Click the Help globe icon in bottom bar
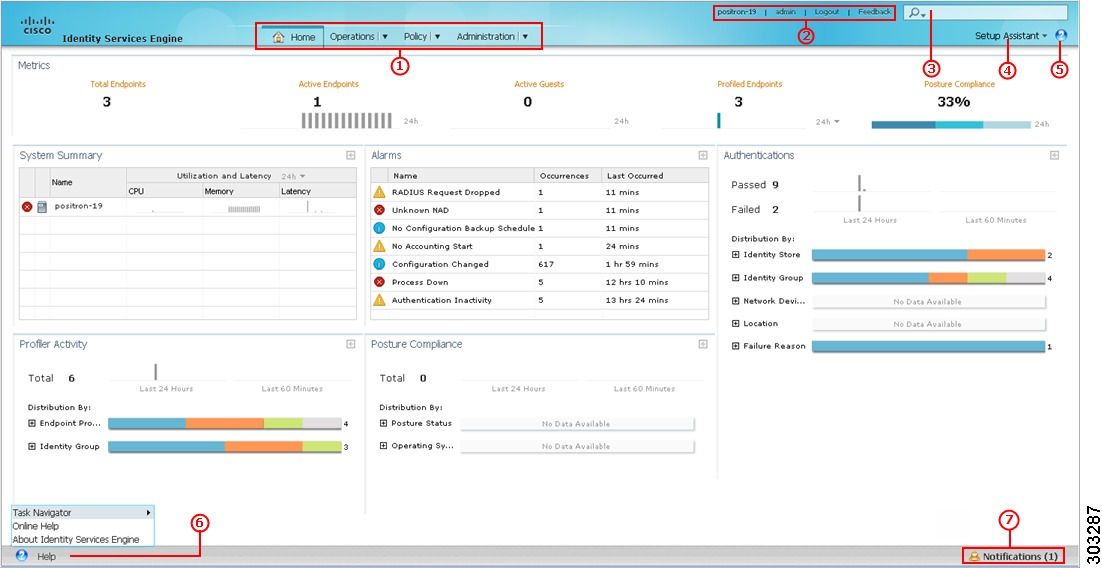1102x568 pixels. point(22,556)
